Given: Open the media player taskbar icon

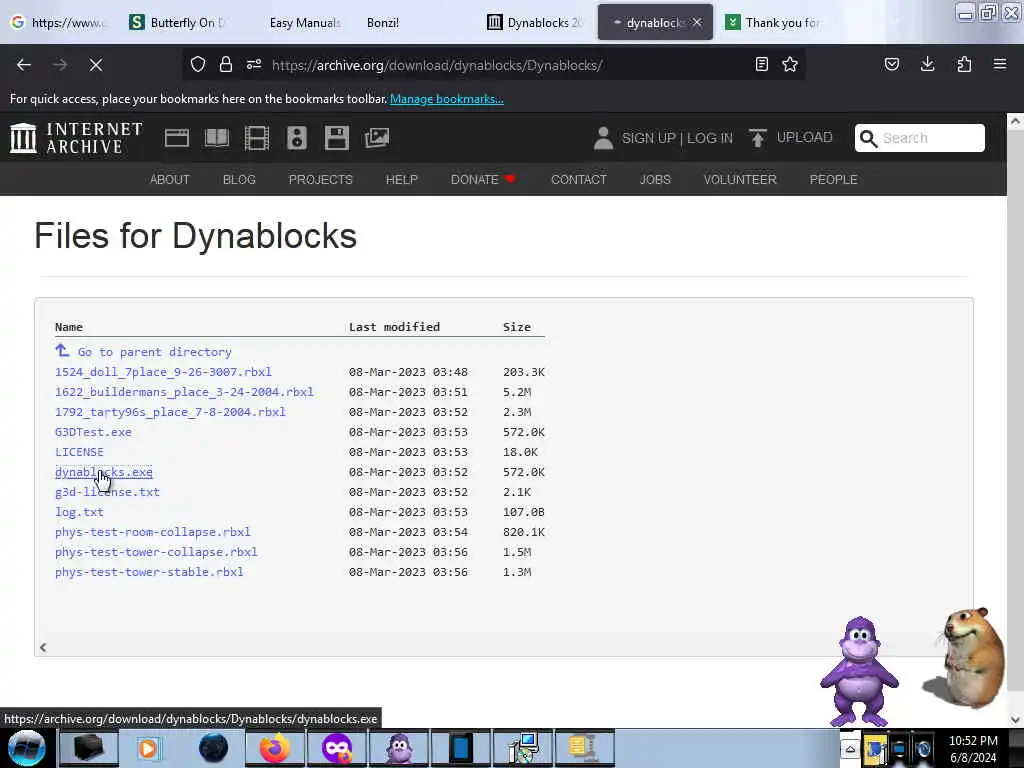Looking at the screenshot, I should click(148, 748).
